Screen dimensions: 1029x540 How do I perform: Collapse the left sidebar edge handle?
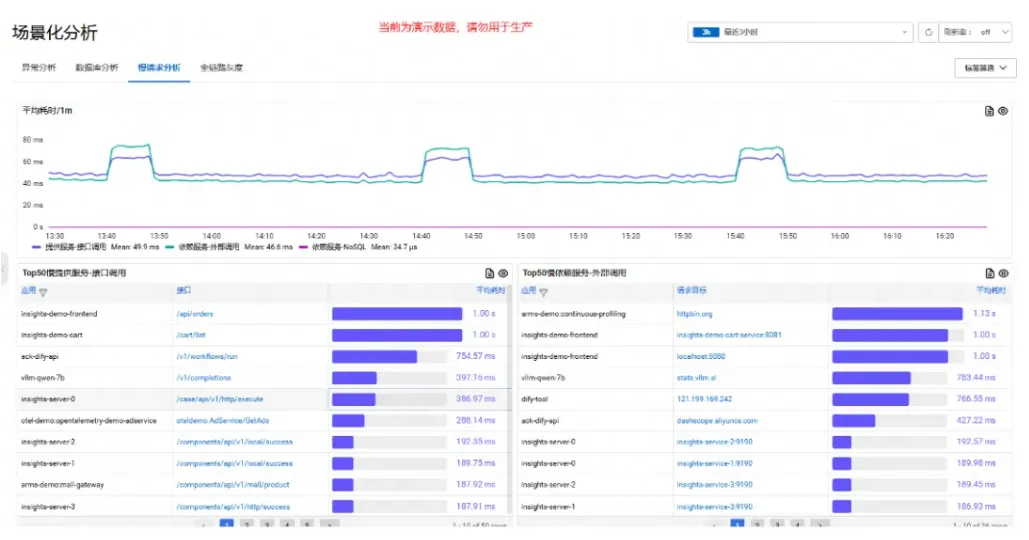(3, 268)
